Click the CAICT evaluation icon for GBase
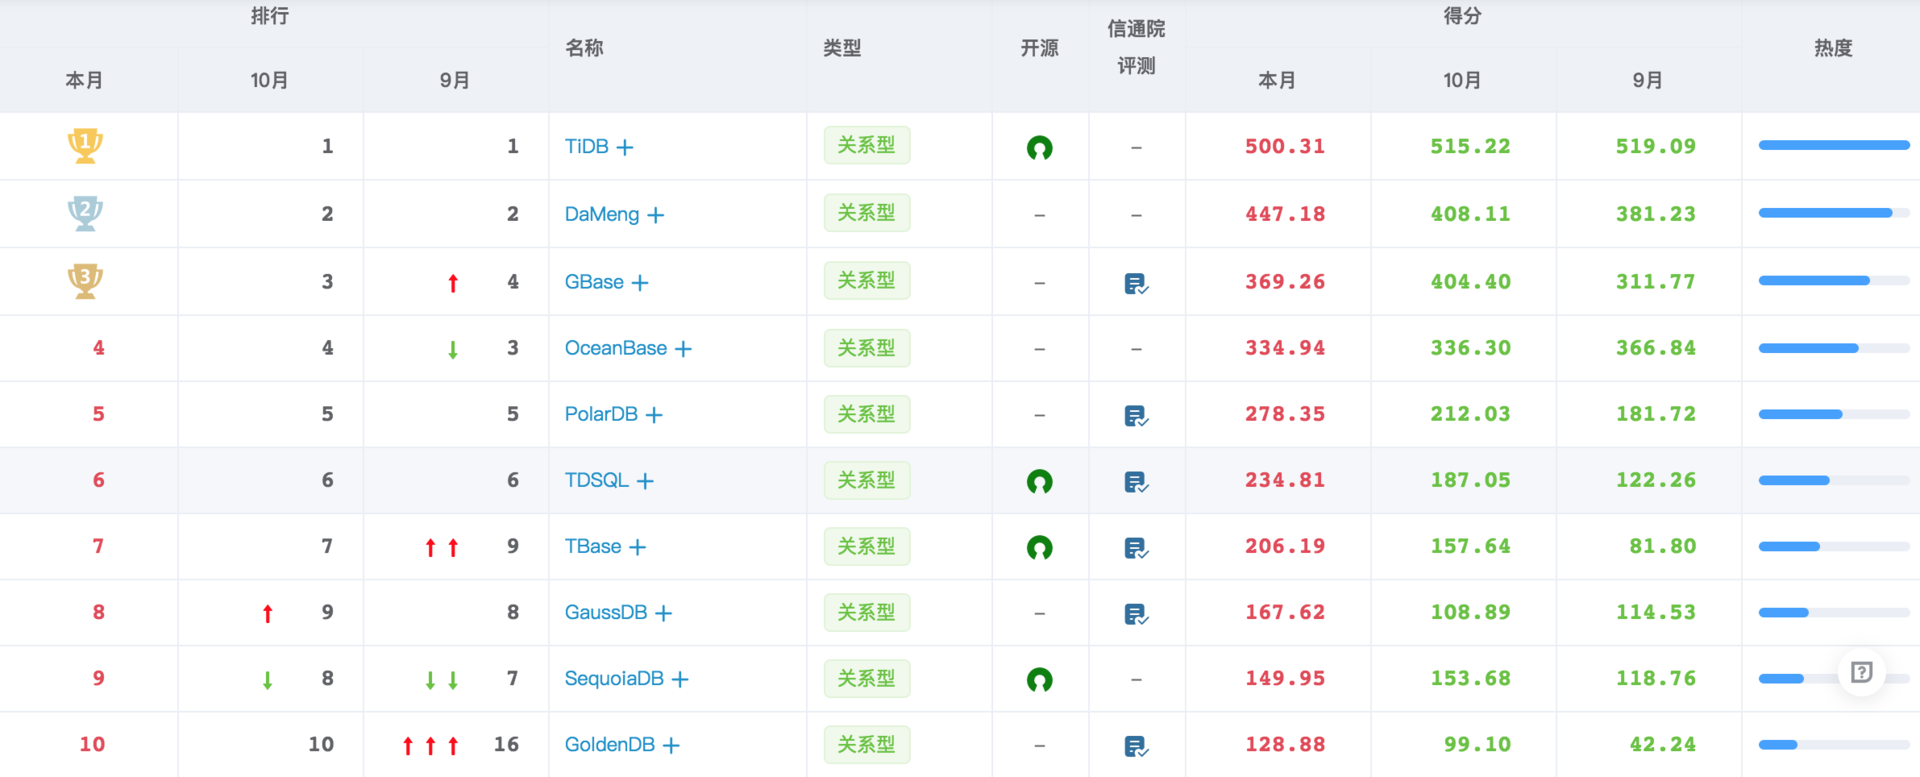Image resolution: width=1920 pixels, height=777 pixels. 1136,284
